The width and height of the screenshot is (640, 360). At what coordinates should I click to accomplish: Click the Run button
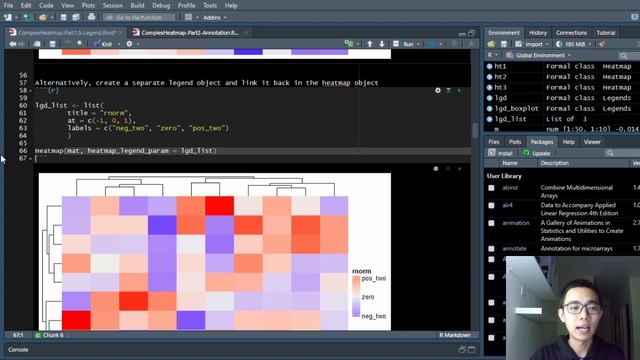403,44
